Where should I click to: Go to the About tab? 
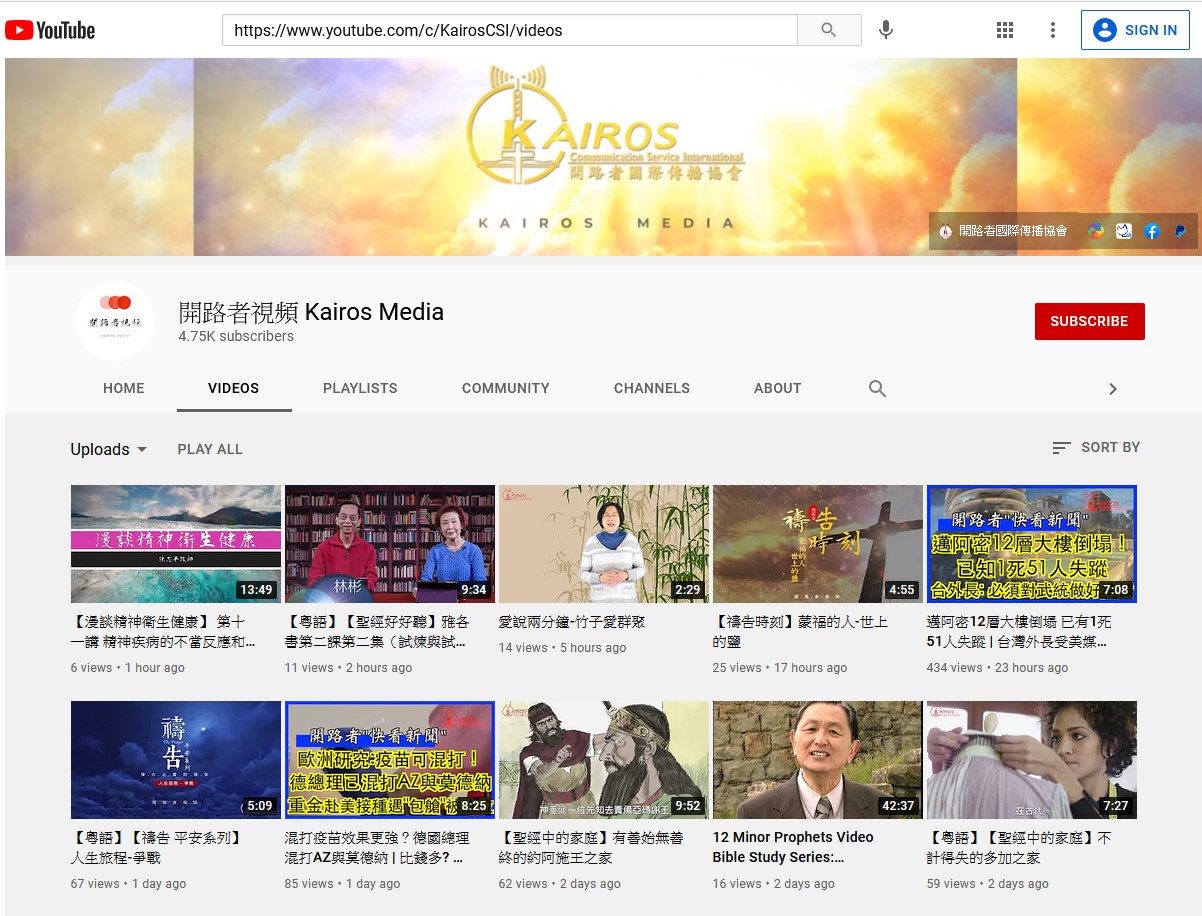click(777, 388)
